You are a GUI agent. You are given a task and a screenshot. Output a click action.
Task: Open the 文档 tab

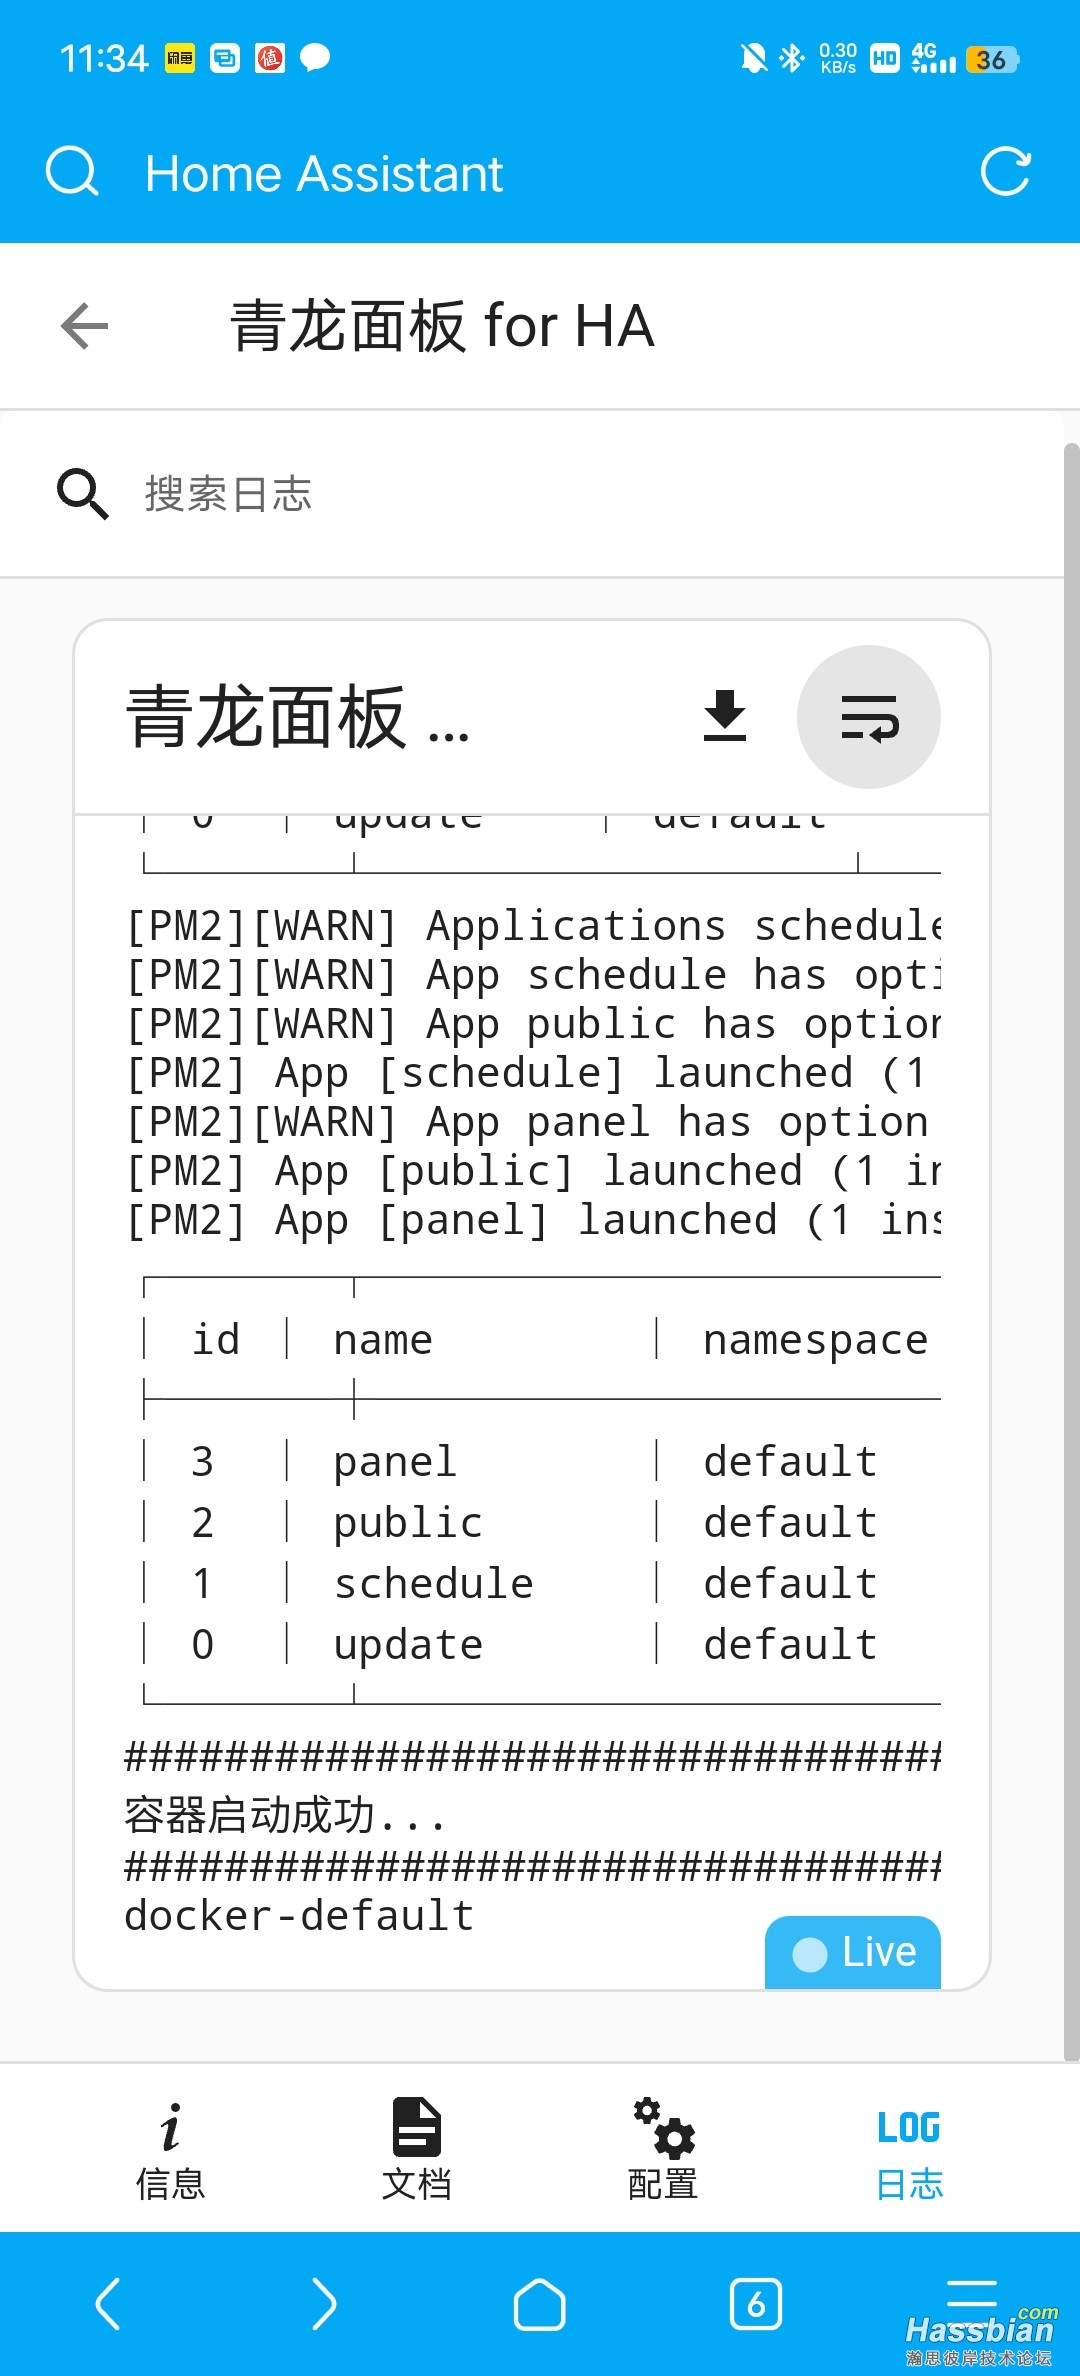(417, 2151)
